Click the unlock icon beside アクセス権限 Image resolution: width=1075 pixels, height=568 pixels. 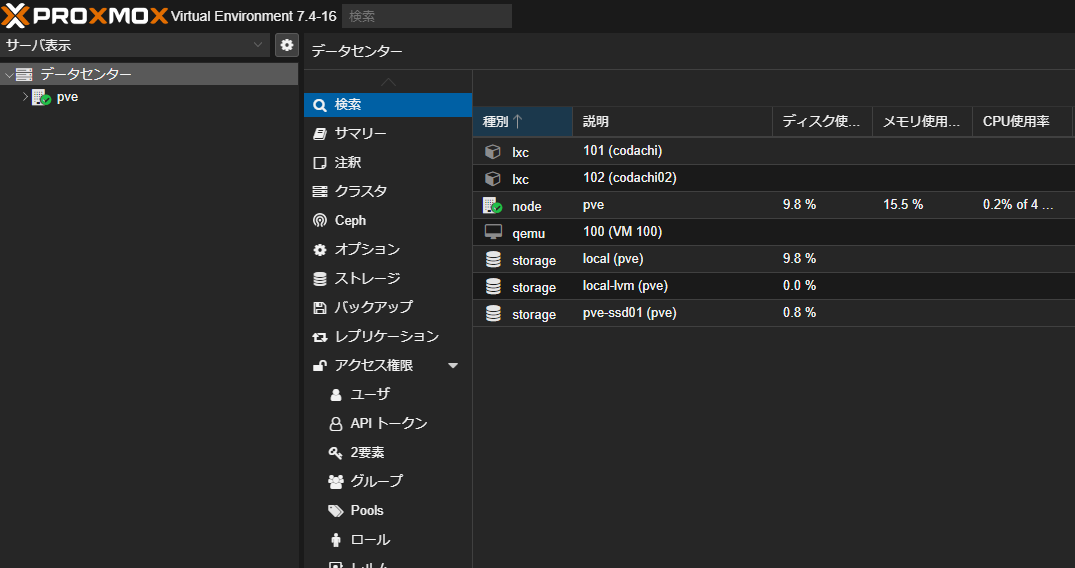pyautogui.click(x=319, y=366)
